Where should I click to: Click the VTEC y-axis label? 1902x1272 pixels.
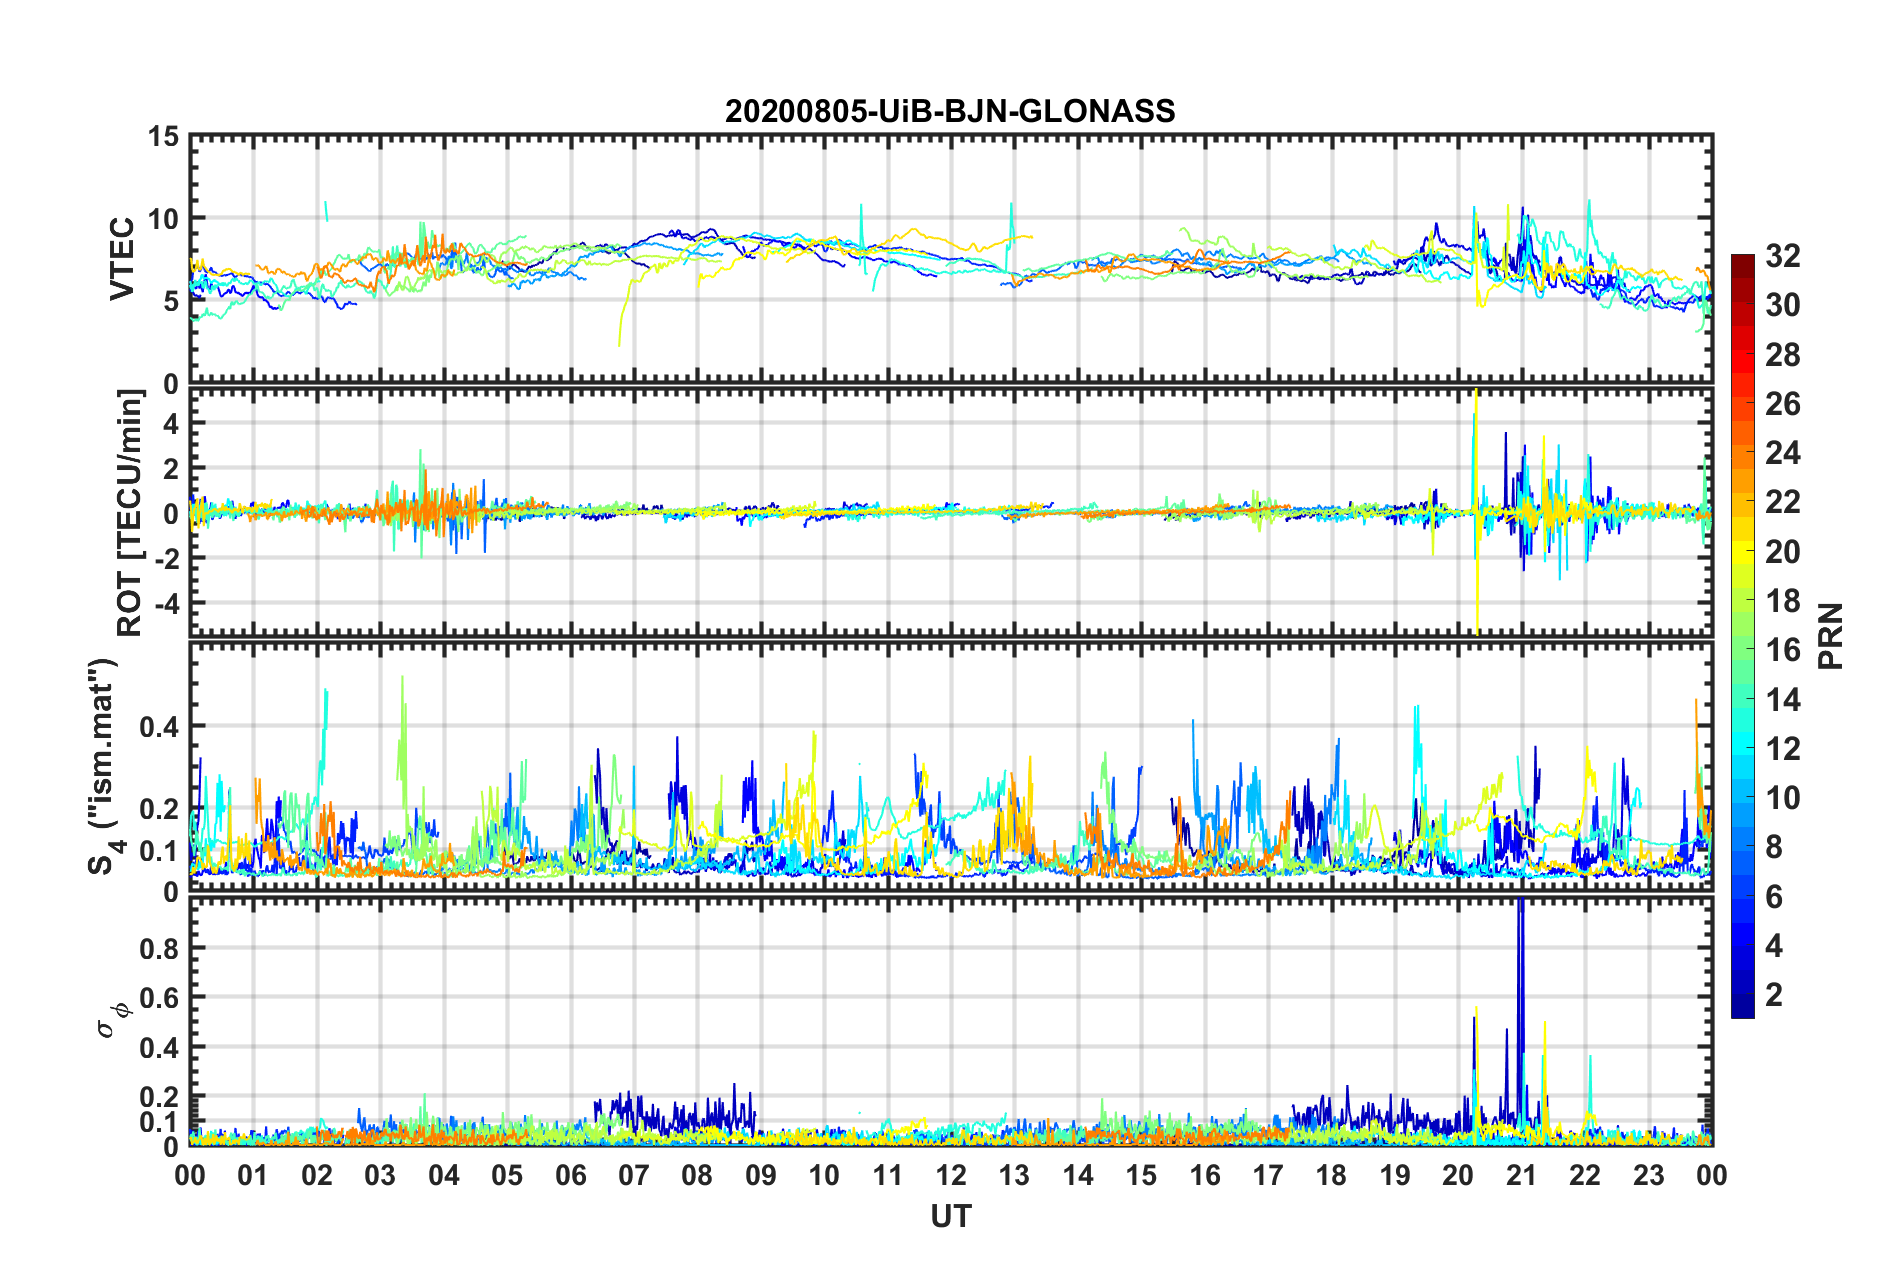(122, 259)
